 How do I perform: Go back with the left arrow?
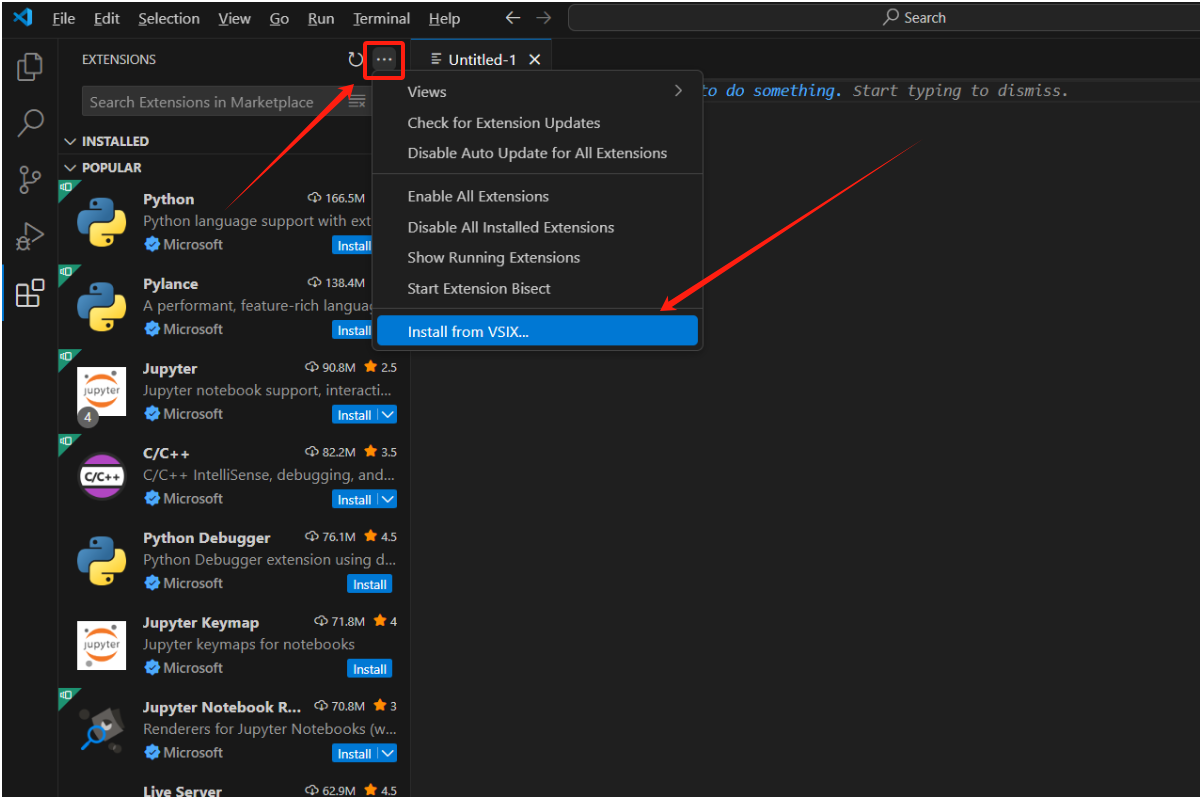pos(512,18)
